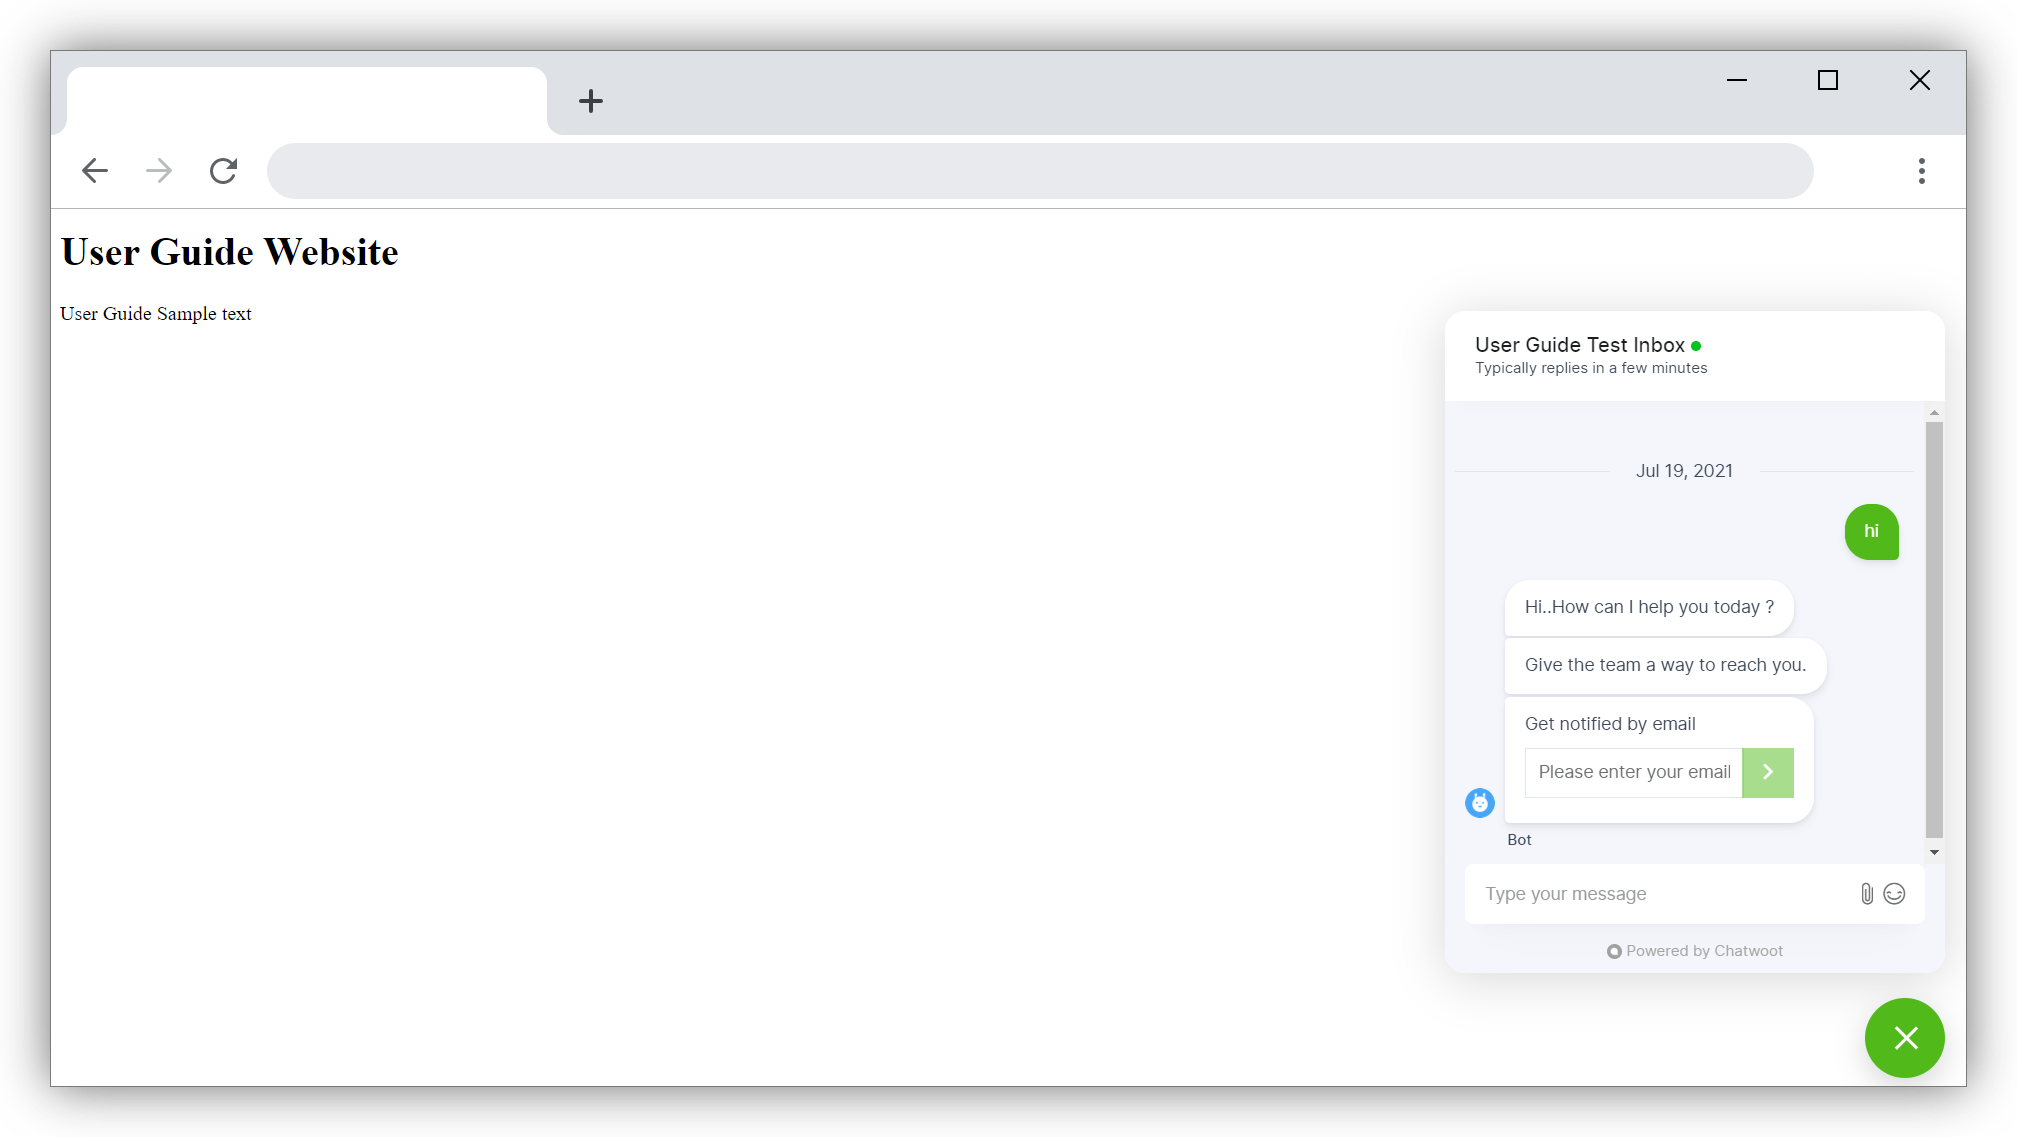Select the browser address bar
Screen dimensions: 2017x1137
point(1043,170)
